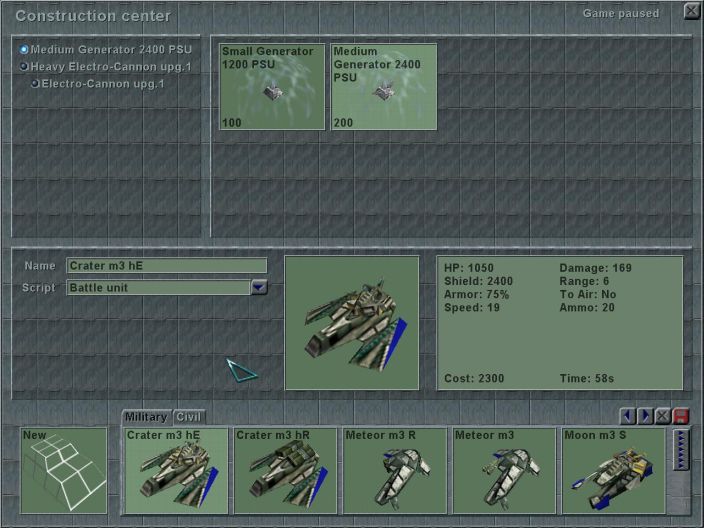
Task: Click the Armor: 75% stat
Action: click(476, 295)
